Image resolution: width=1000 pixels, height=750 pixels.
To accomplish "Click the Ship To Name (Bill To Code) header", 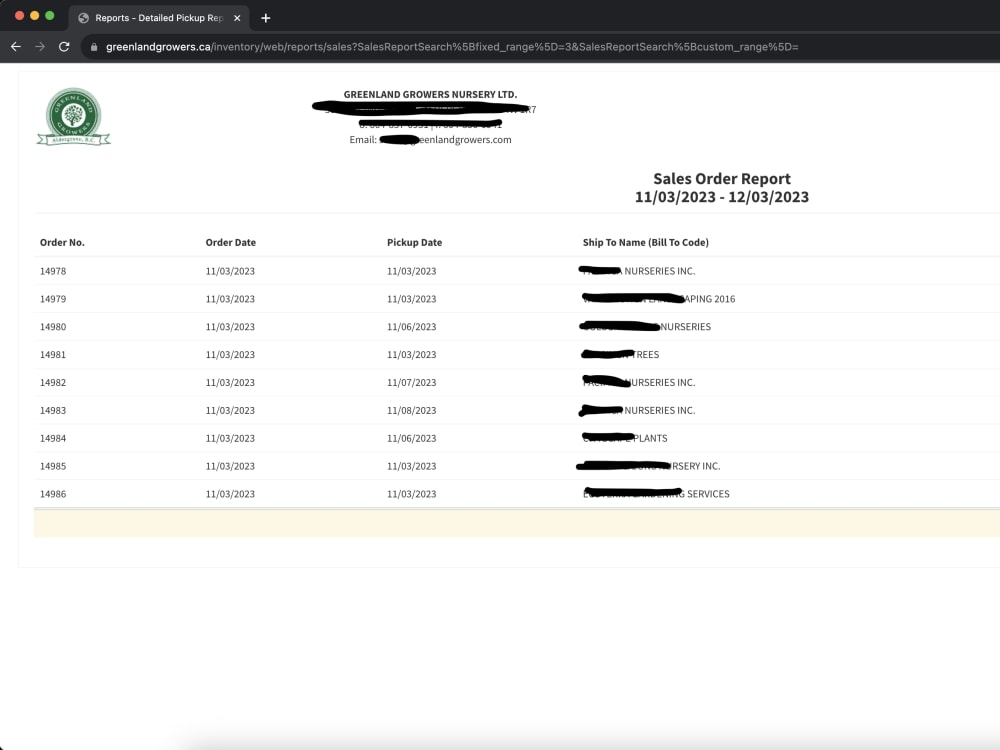I will (x=645, y=242).
